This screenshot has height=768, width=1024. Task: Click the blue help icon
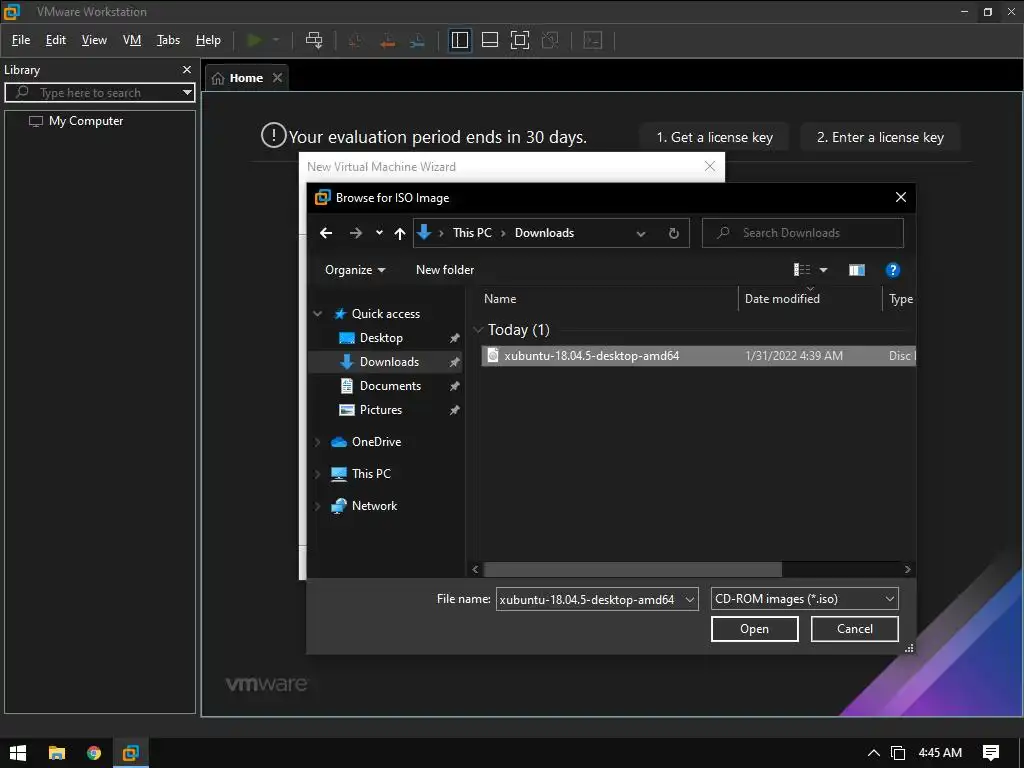point(892,270)
